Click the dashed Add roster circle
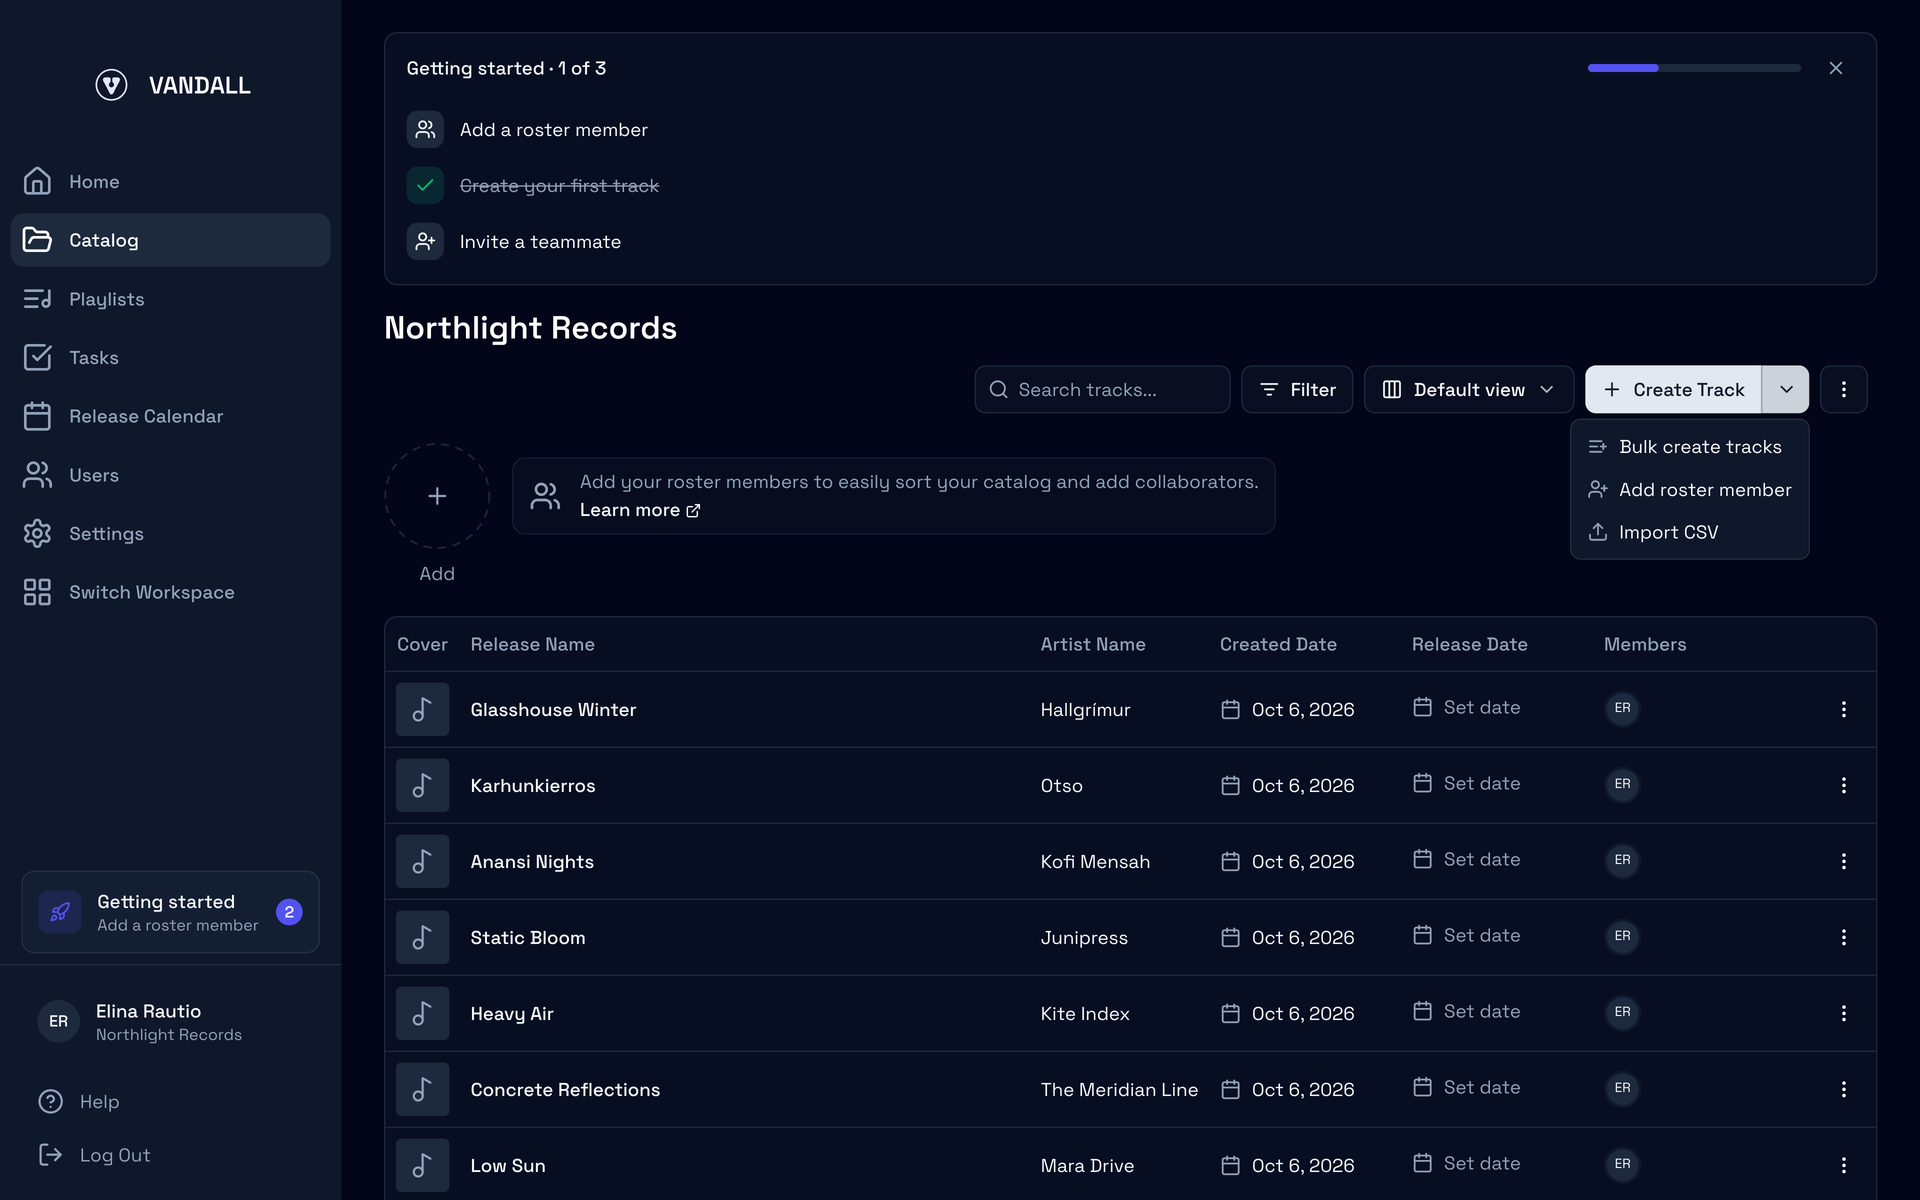 click(x=437, y=496)
